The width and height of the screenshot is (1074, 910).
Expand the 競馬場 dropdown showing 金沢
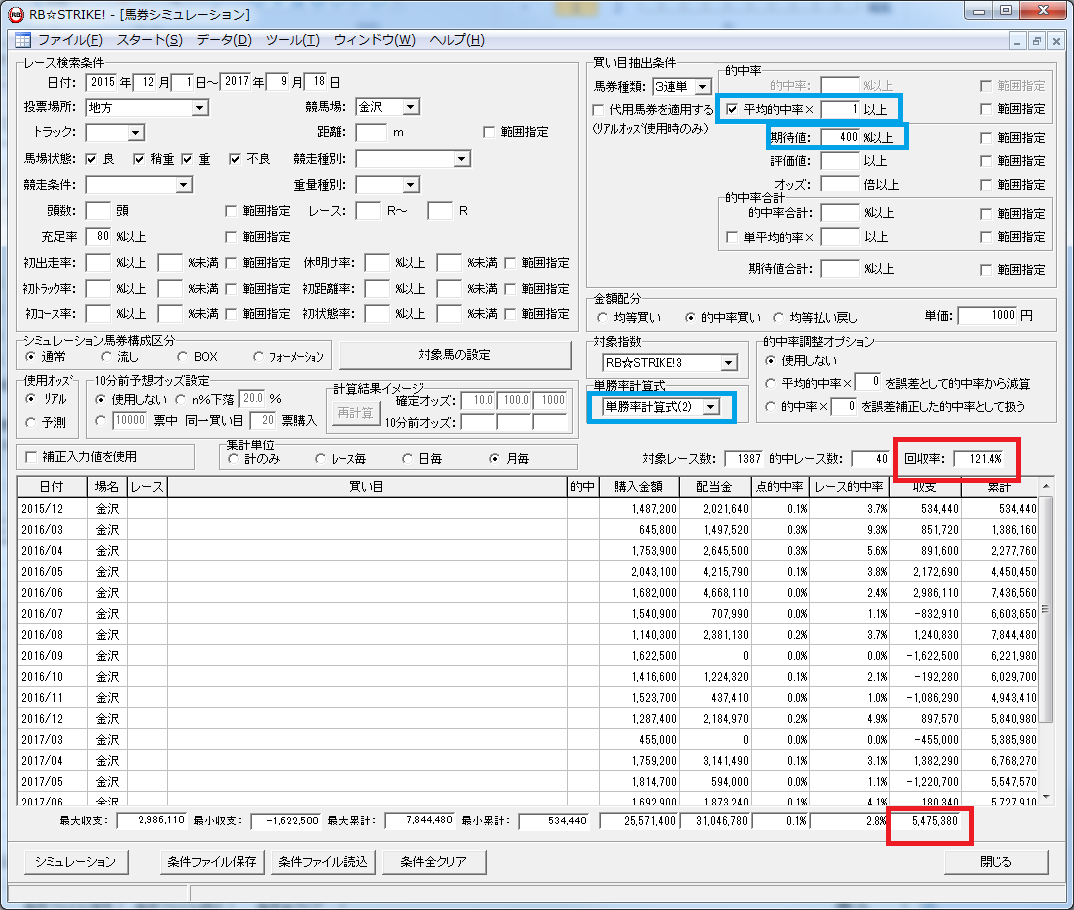pyautogui.click(x=410, y=108)
